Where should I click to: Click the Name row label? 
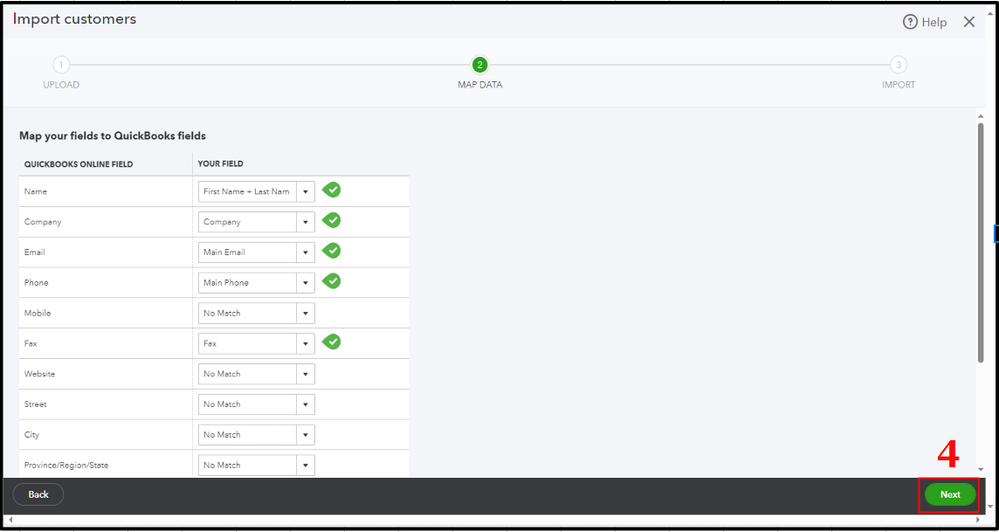point(36,191)
